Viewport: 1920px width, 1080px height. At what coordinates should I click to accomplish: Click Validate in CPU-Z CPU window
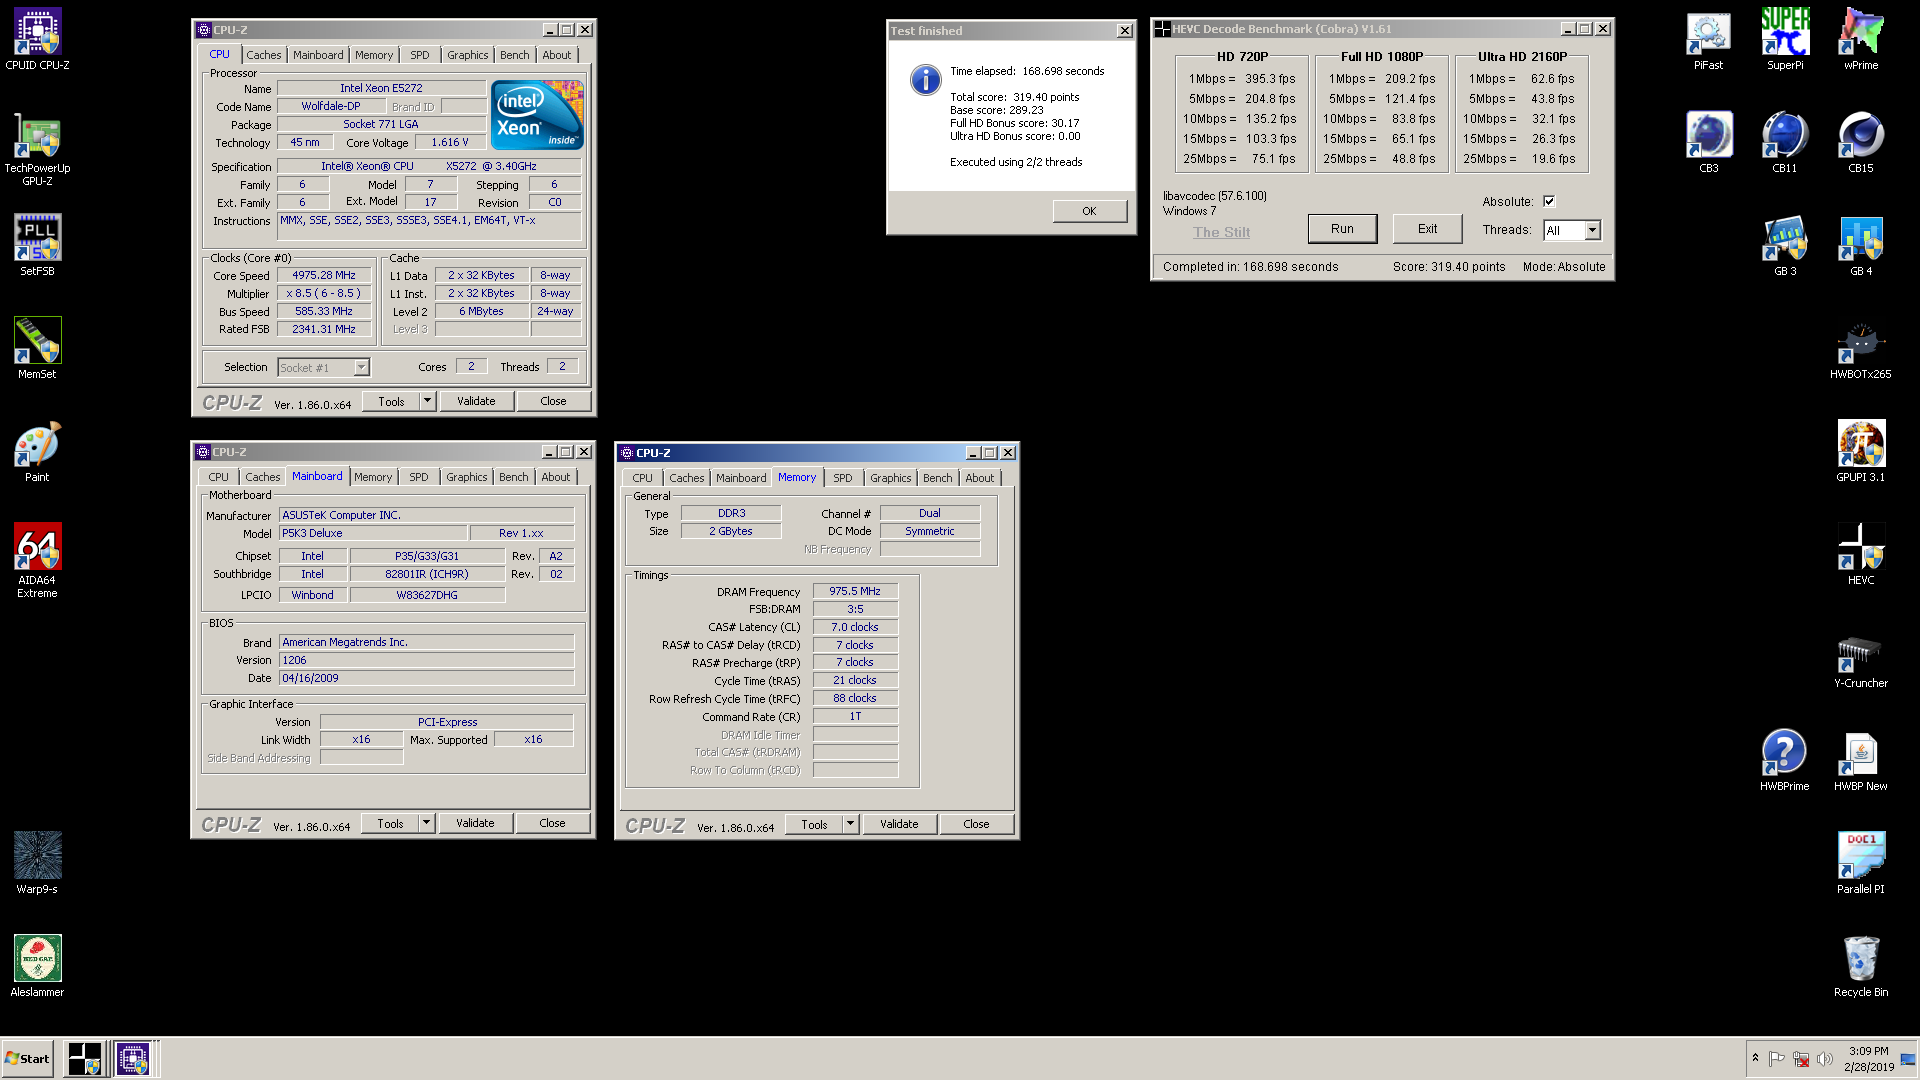point(476,401)
